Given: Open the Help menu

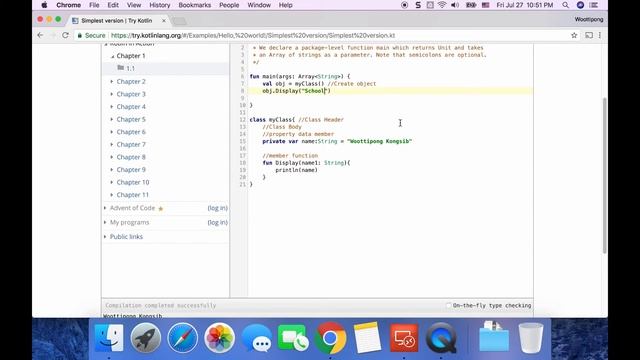Looking at the screenshot, I should tap(285, 5).
